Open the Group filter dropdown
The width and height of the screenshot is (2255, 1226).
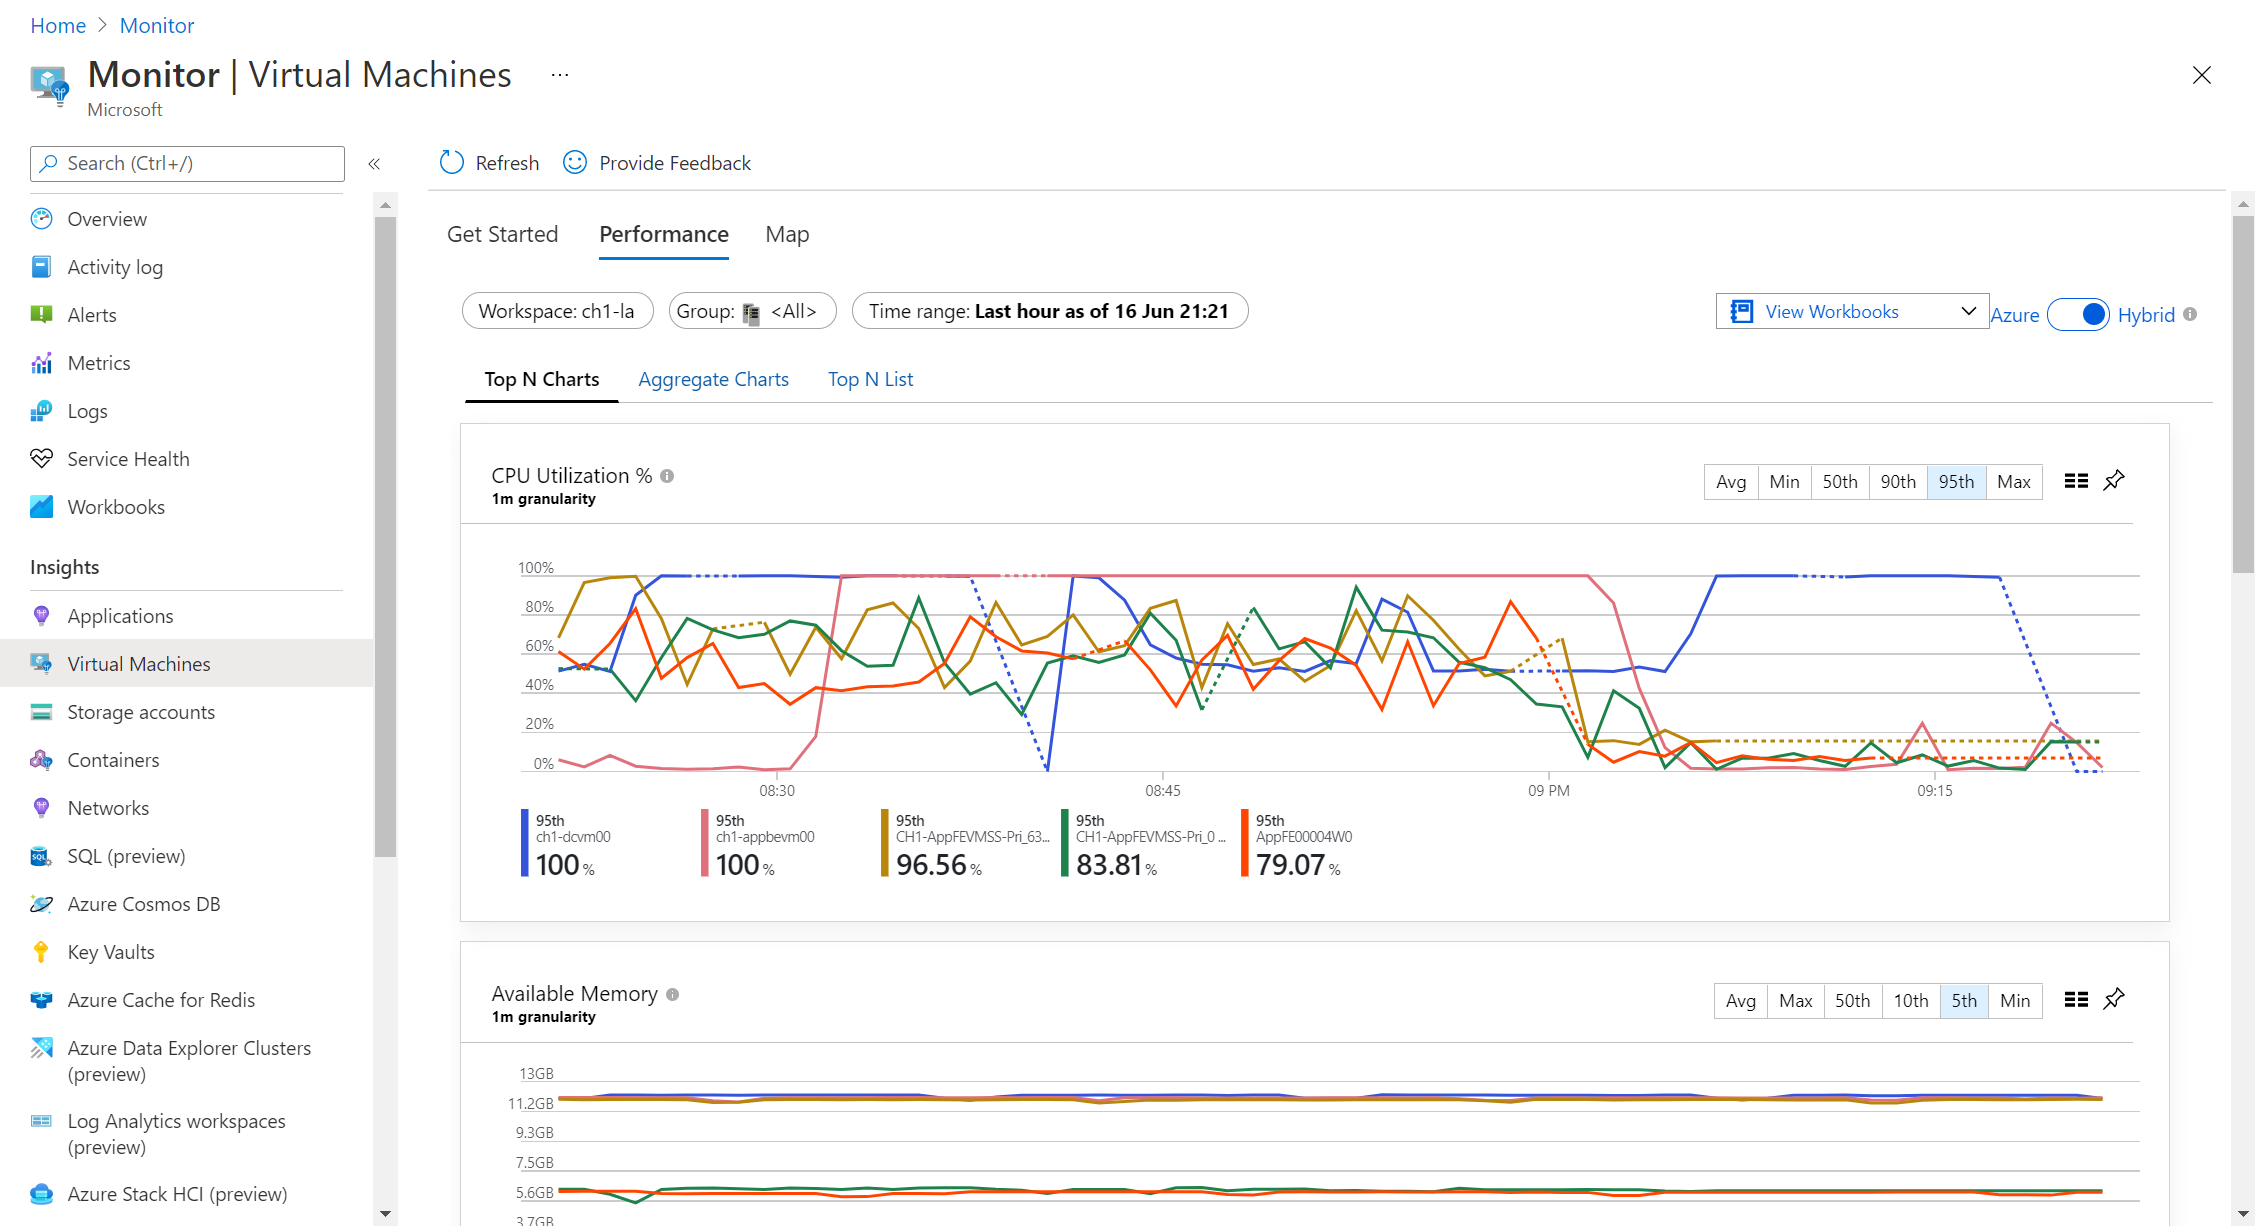point(752,311)
